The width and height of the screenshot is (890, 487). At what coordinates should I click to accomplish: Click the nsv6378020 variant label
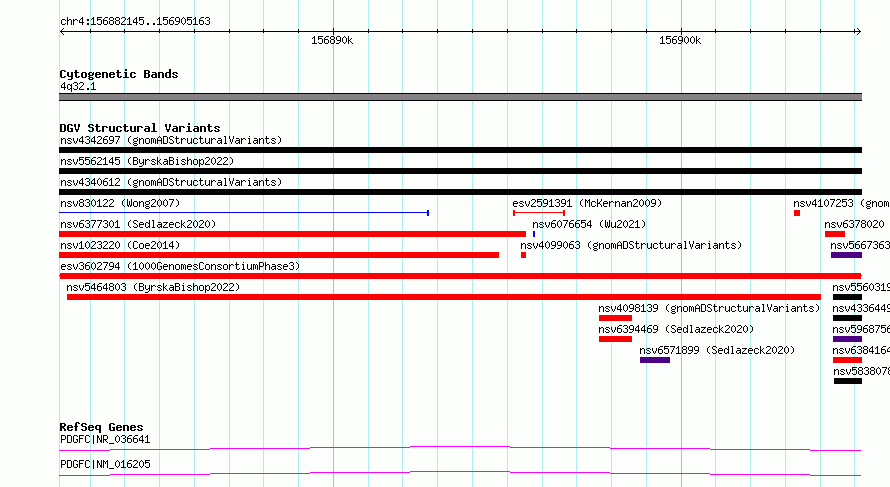point(854,224)
